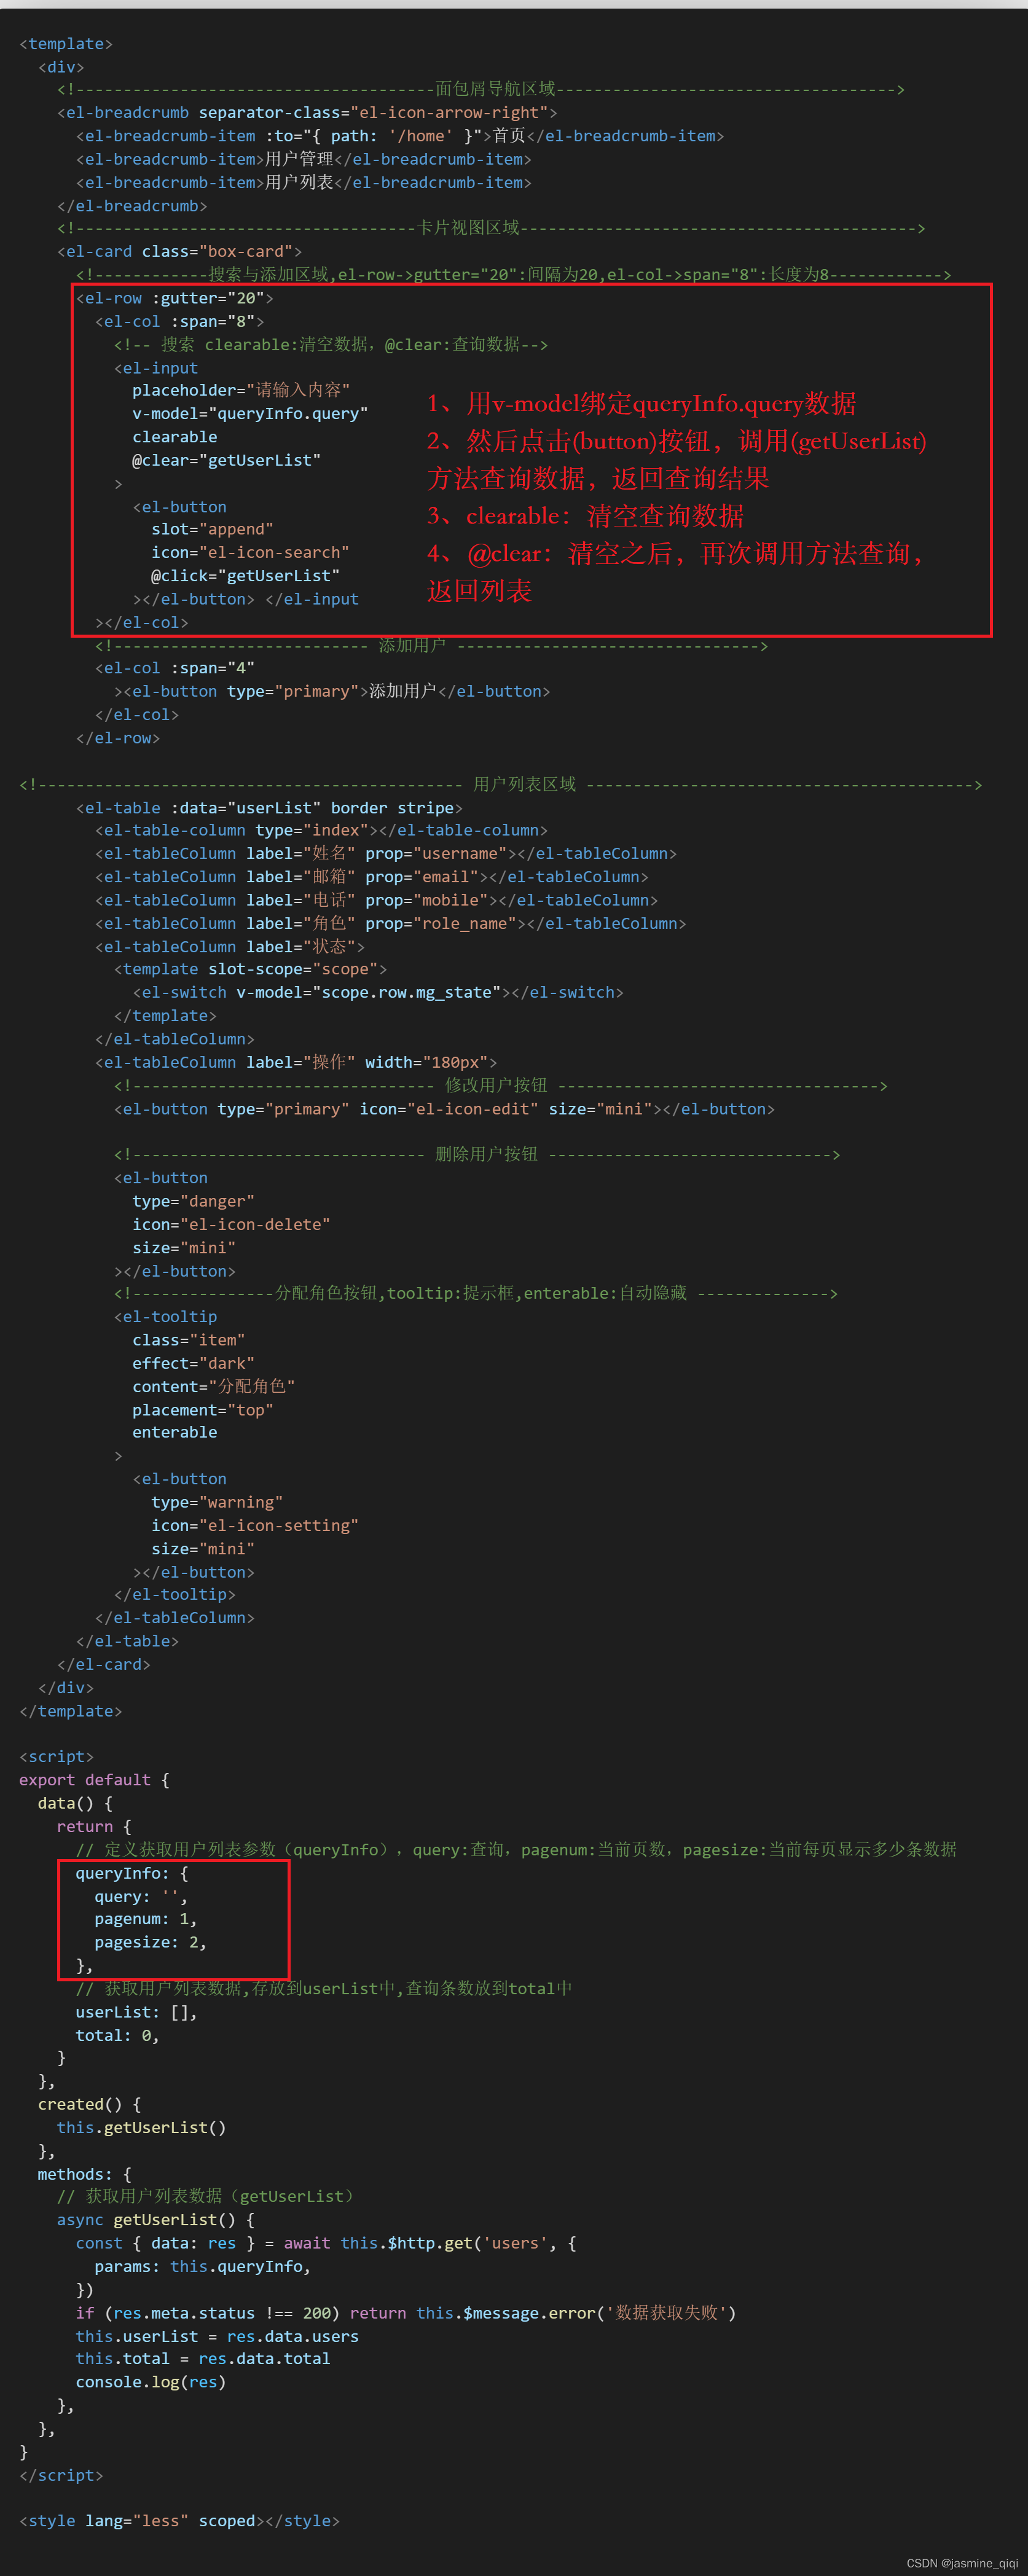Viewport: 1028px width, 2576px height.
Task: Click the style lang="less" scoped line
Action: 180,2522
